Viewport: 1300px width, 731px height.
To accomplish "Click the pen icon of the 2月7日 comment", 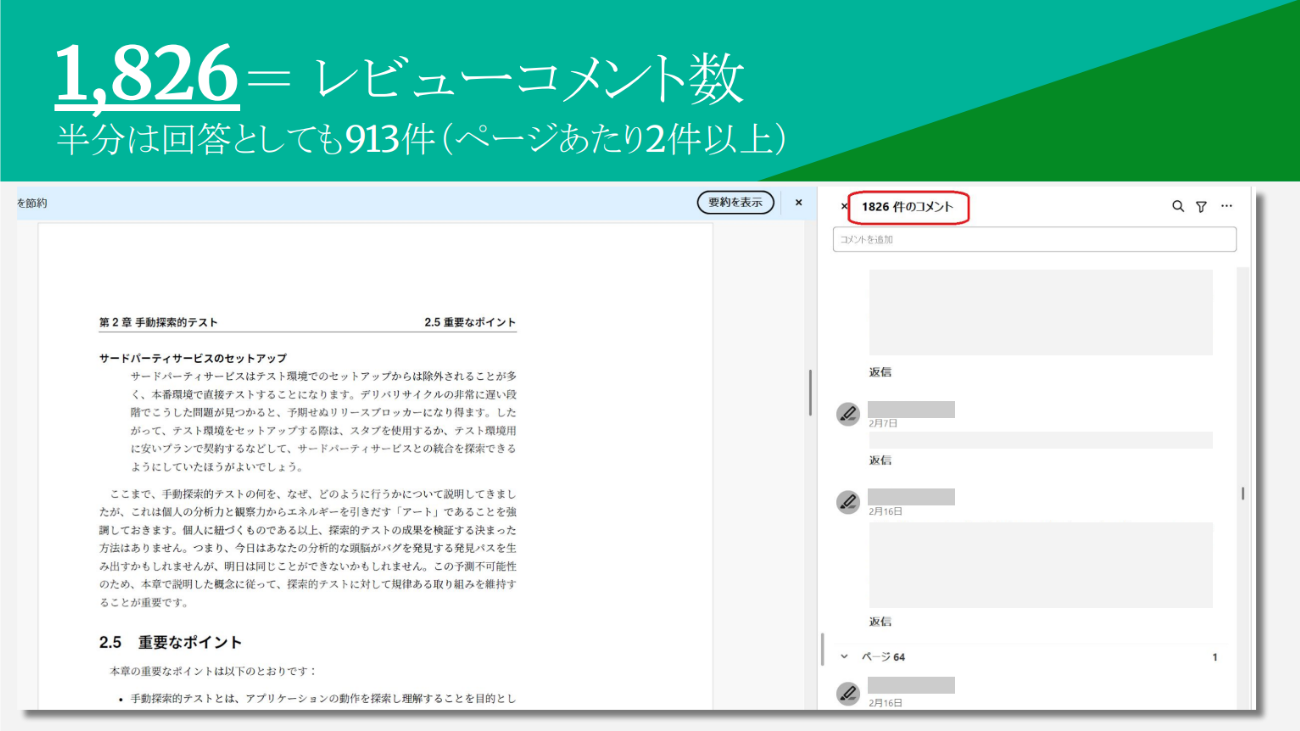I will pyautogui.click(x=848, y=414).
